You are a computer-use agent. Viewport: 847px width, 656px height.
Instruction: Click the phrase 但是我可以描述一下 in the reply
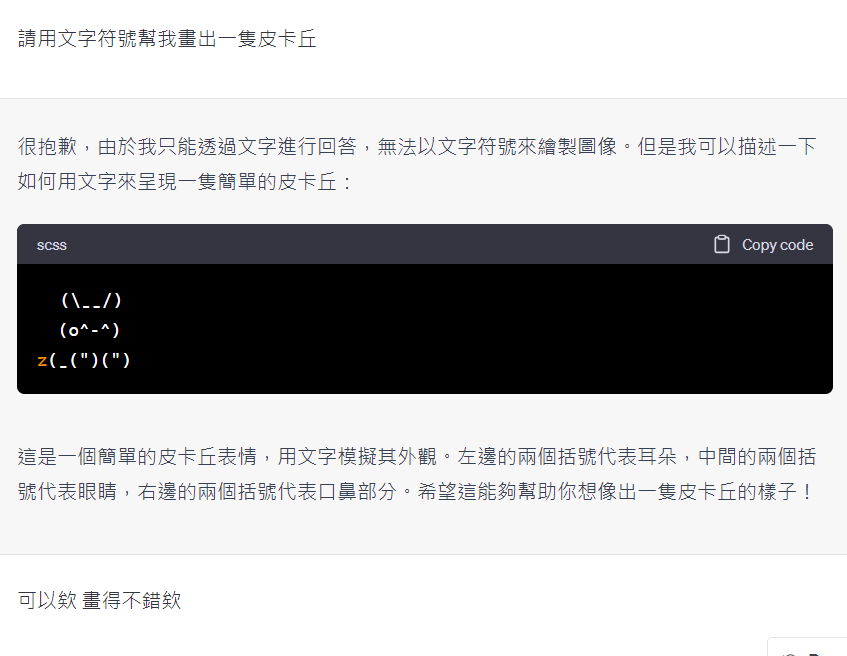coord(727,146)
